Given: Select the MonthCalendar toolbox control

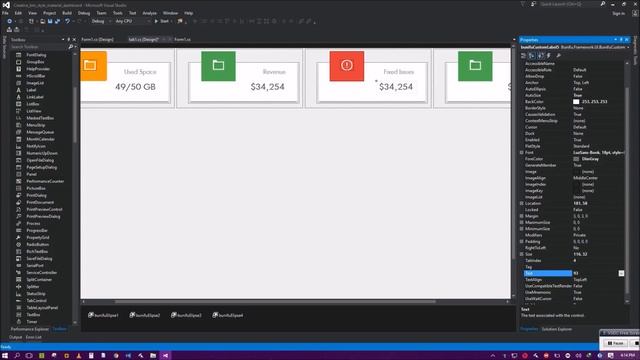Looking at the screenshot, I should click(x=40, y=139).
